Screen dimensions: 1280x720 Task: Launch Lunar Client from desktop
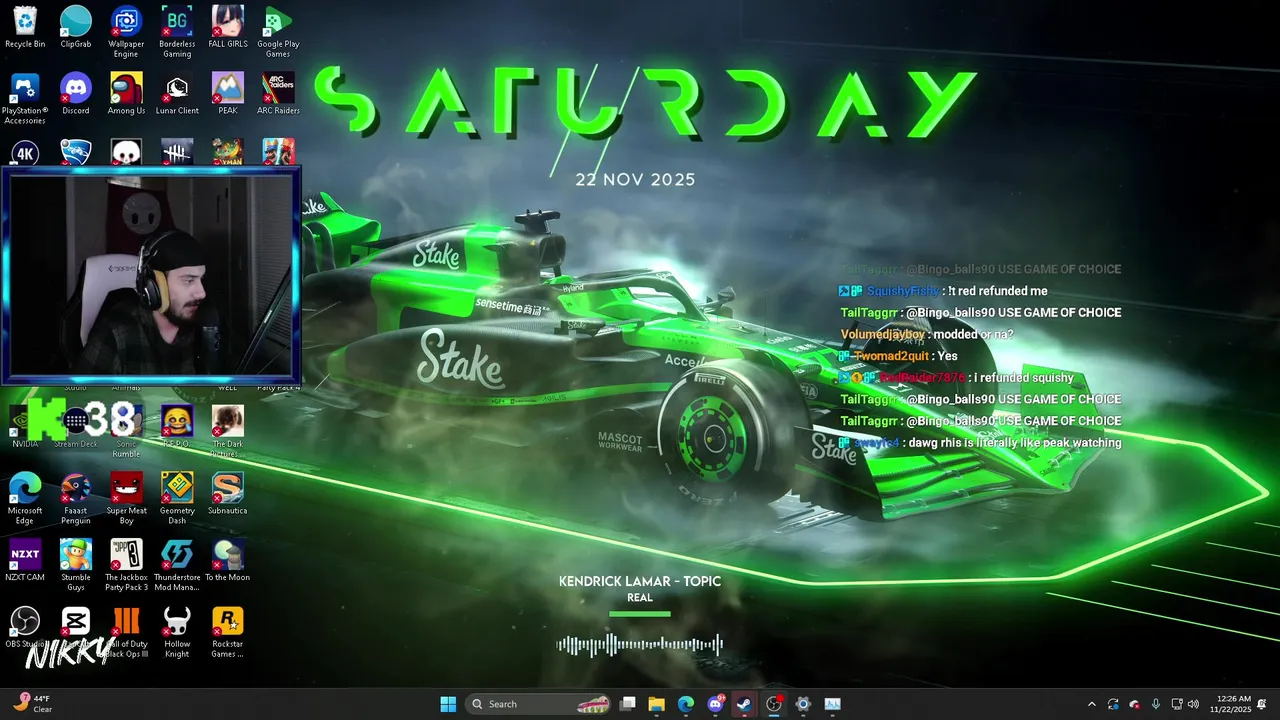pos(177,94)
